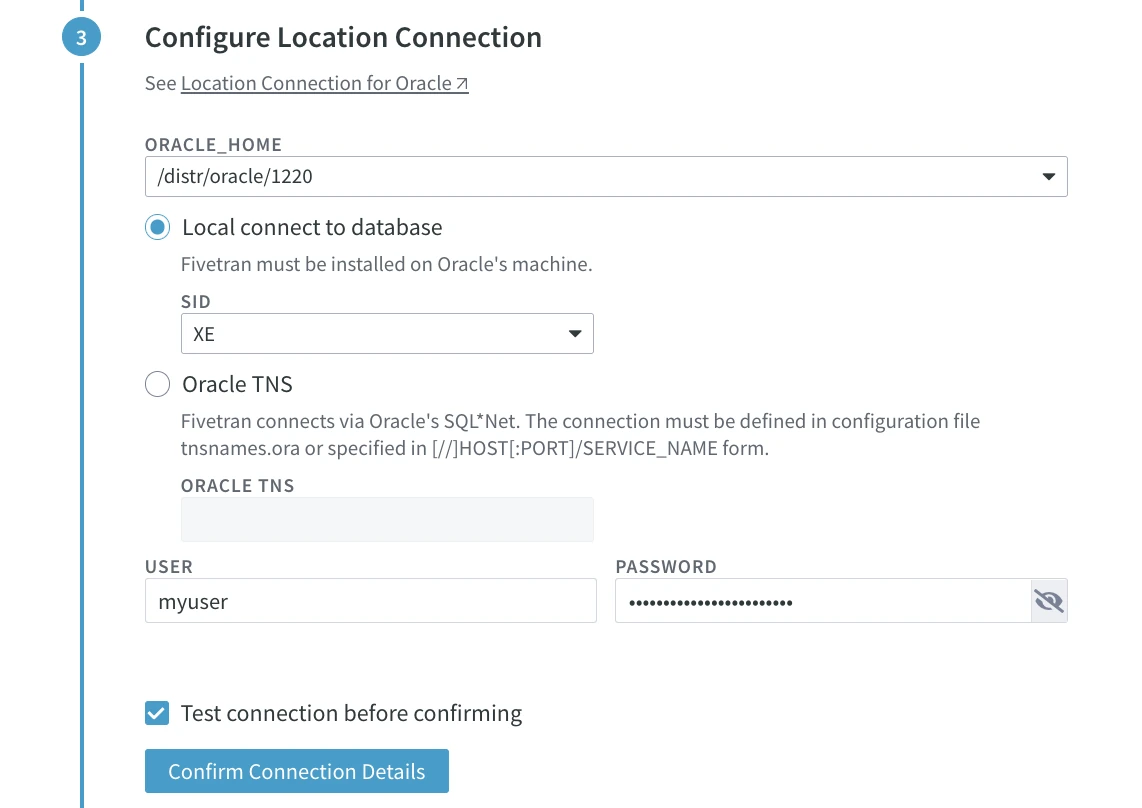Viewport: 1142px width, 808px height.
Task: Select the Local connect to database option
Action: coord(157,227)
